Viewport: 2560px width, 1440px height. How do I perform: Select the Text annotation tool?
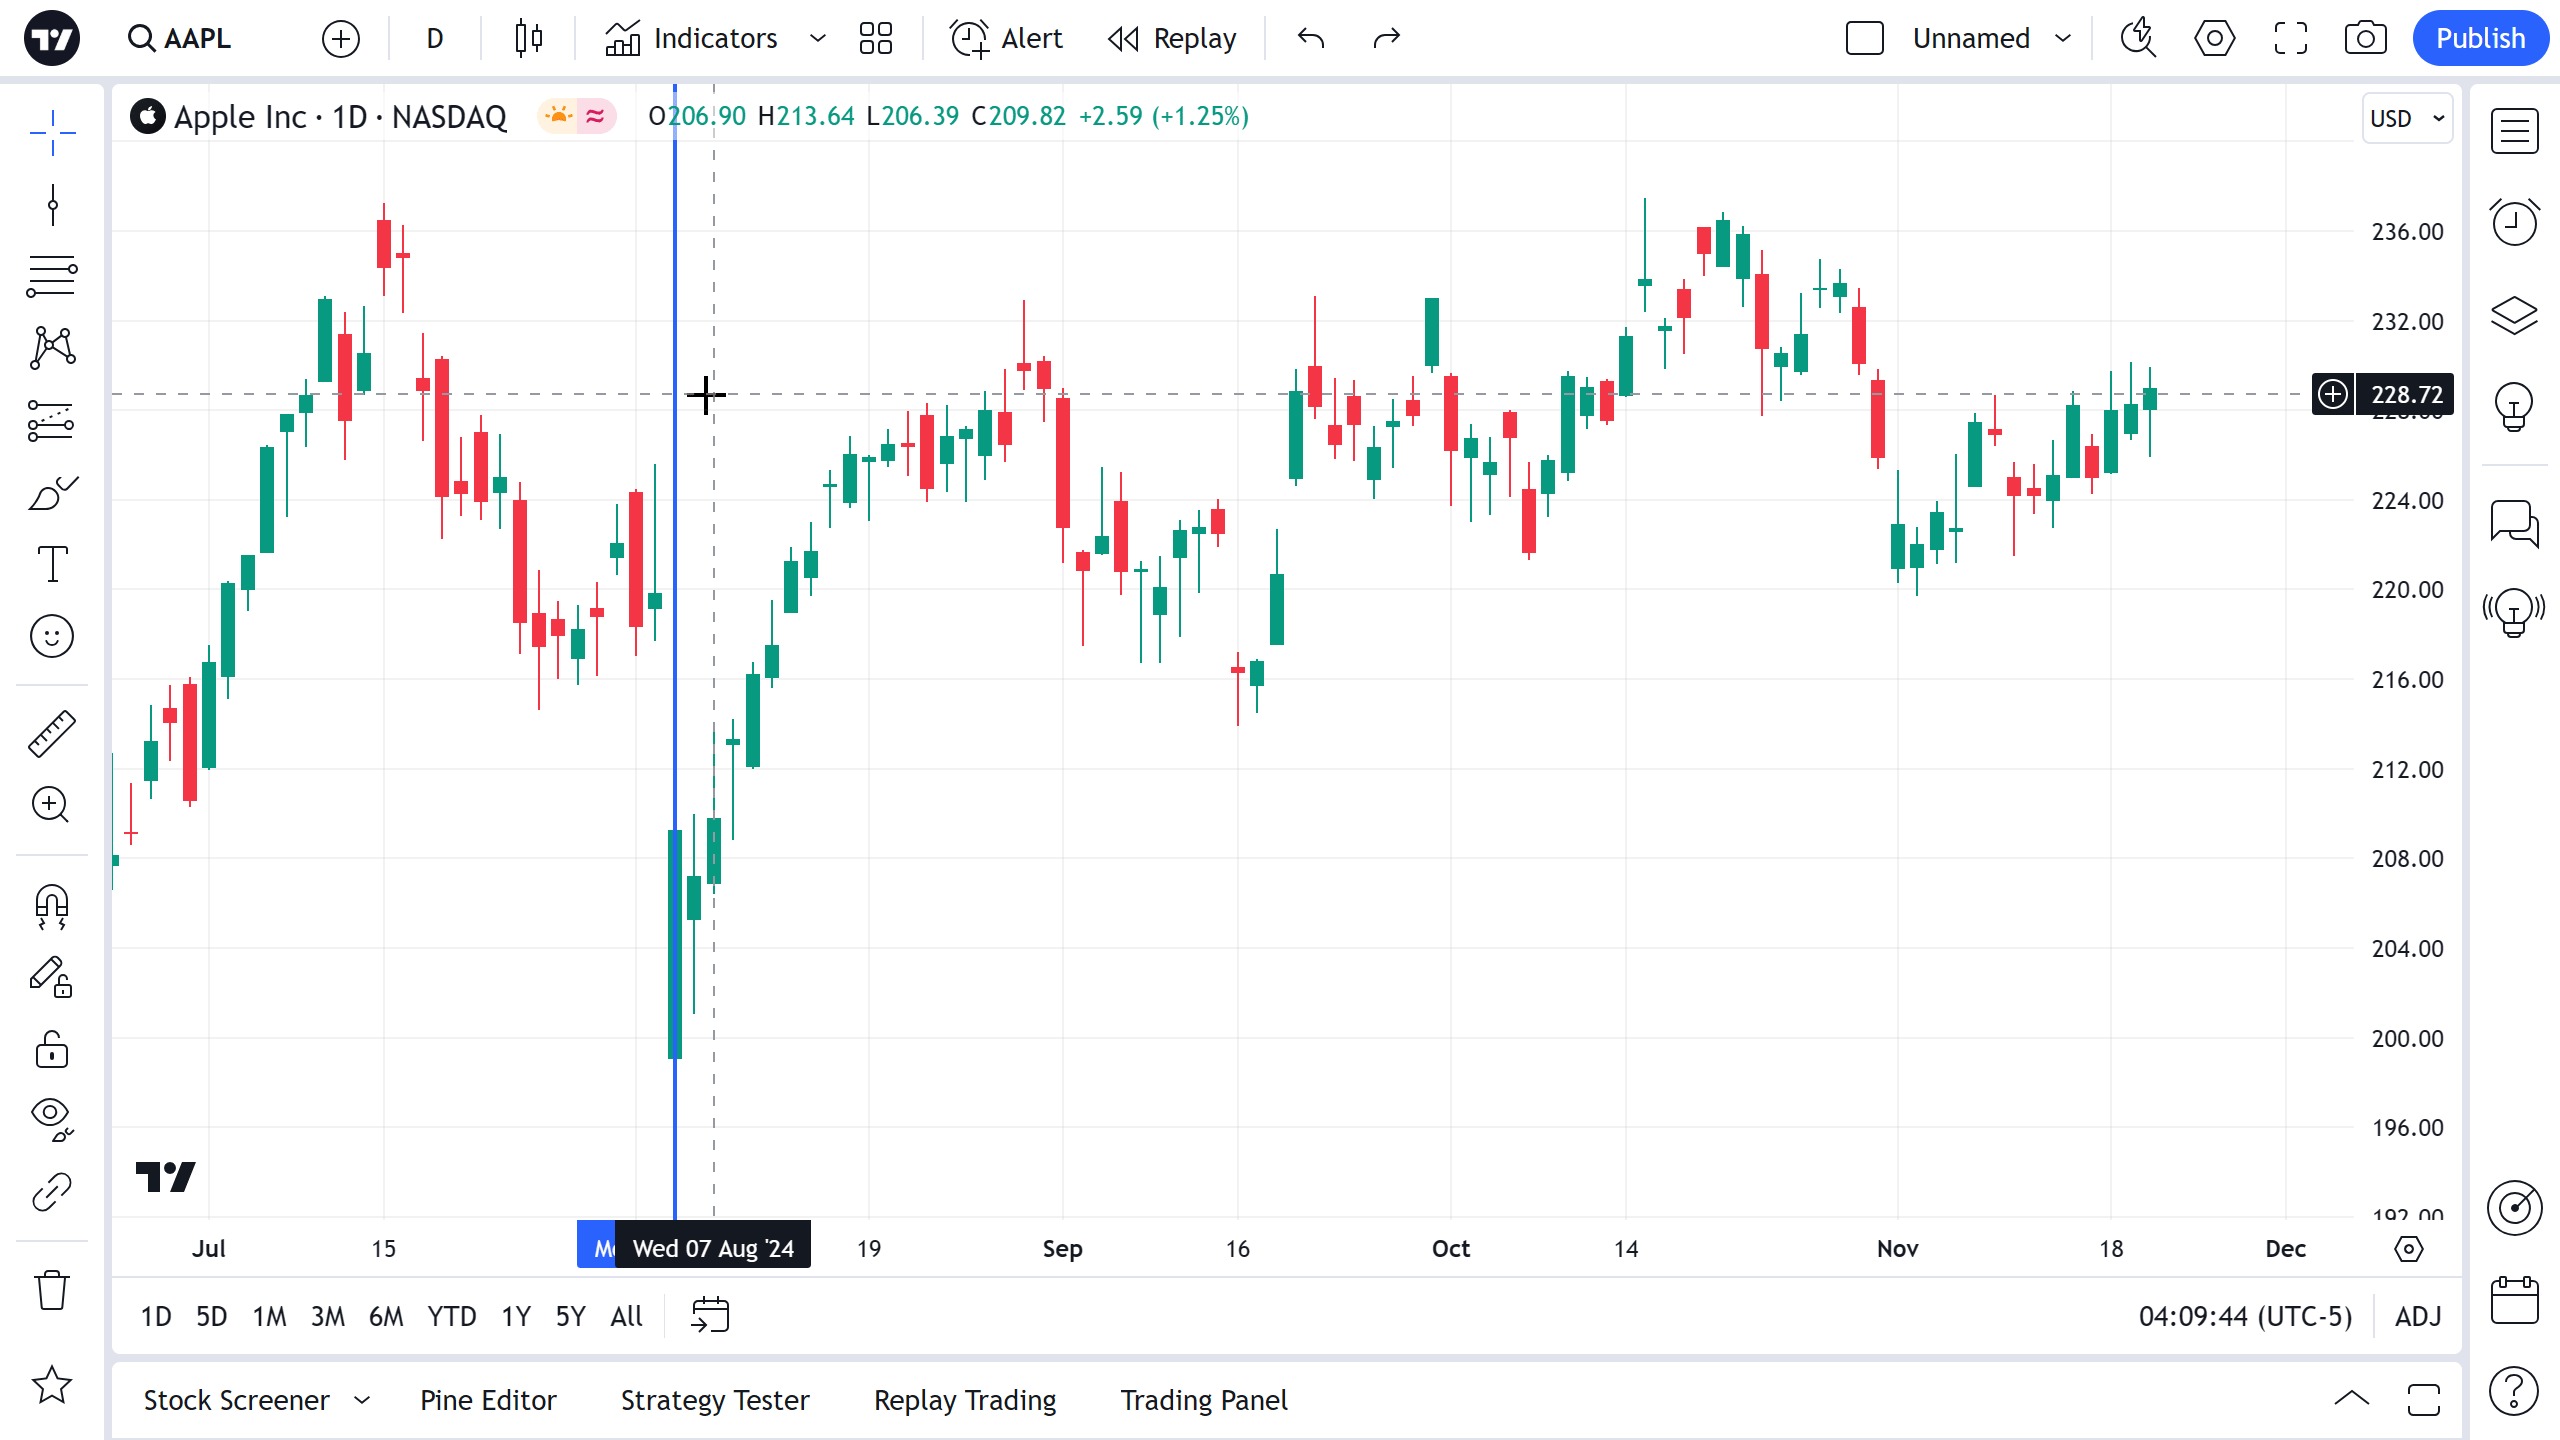52,564
